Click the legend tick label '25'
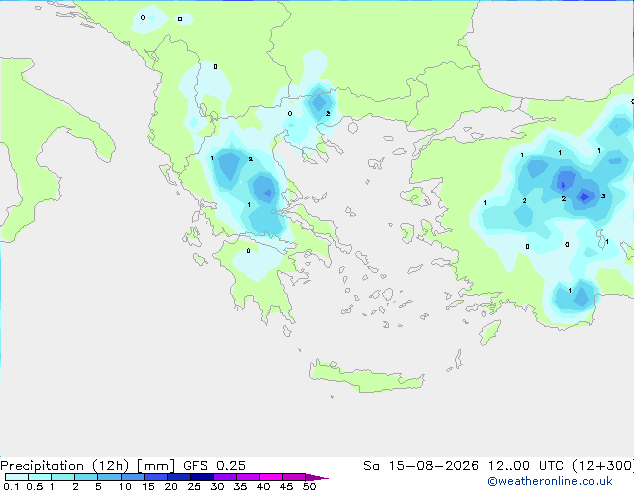 click(194, 486)
